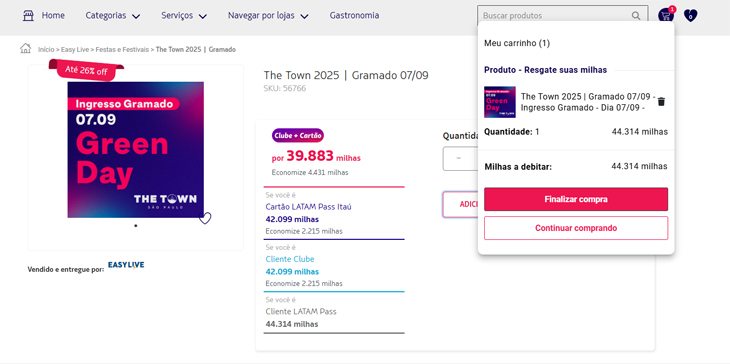Image resolution: width=730 pixels, height=364 pixels.
Task: Click the EasyLive seller logo
Action: pos(126,265)
